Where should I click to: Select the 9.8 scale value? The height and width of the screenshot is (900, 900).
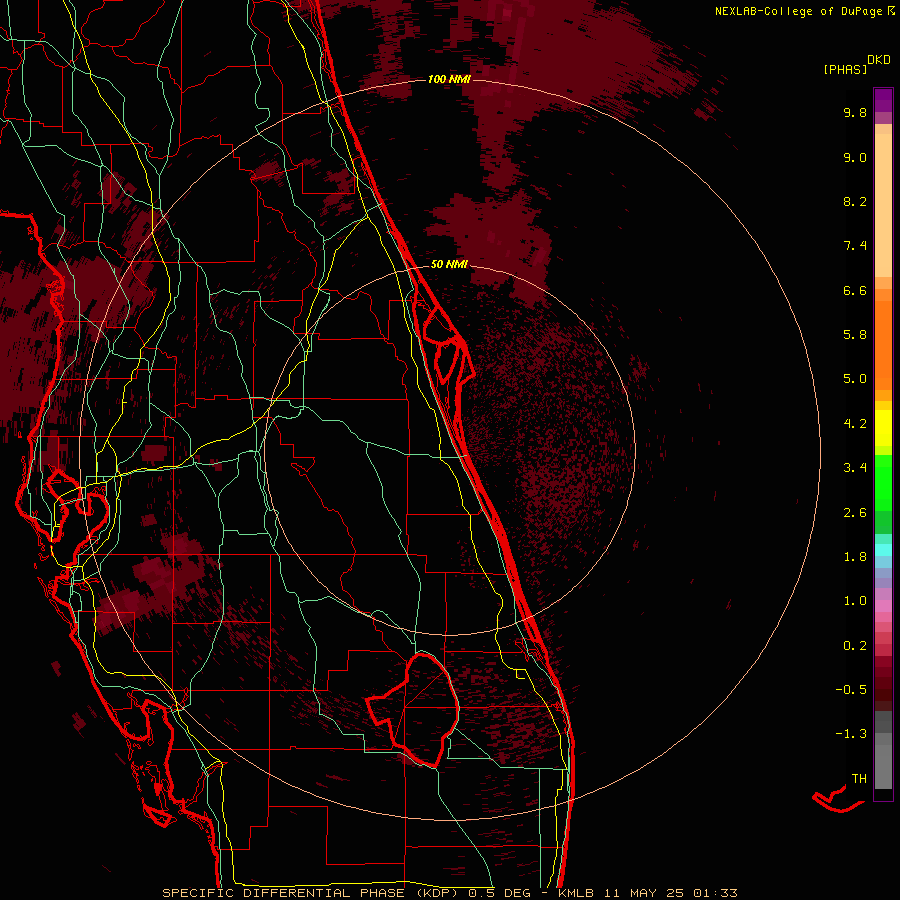tap(855, 113)
